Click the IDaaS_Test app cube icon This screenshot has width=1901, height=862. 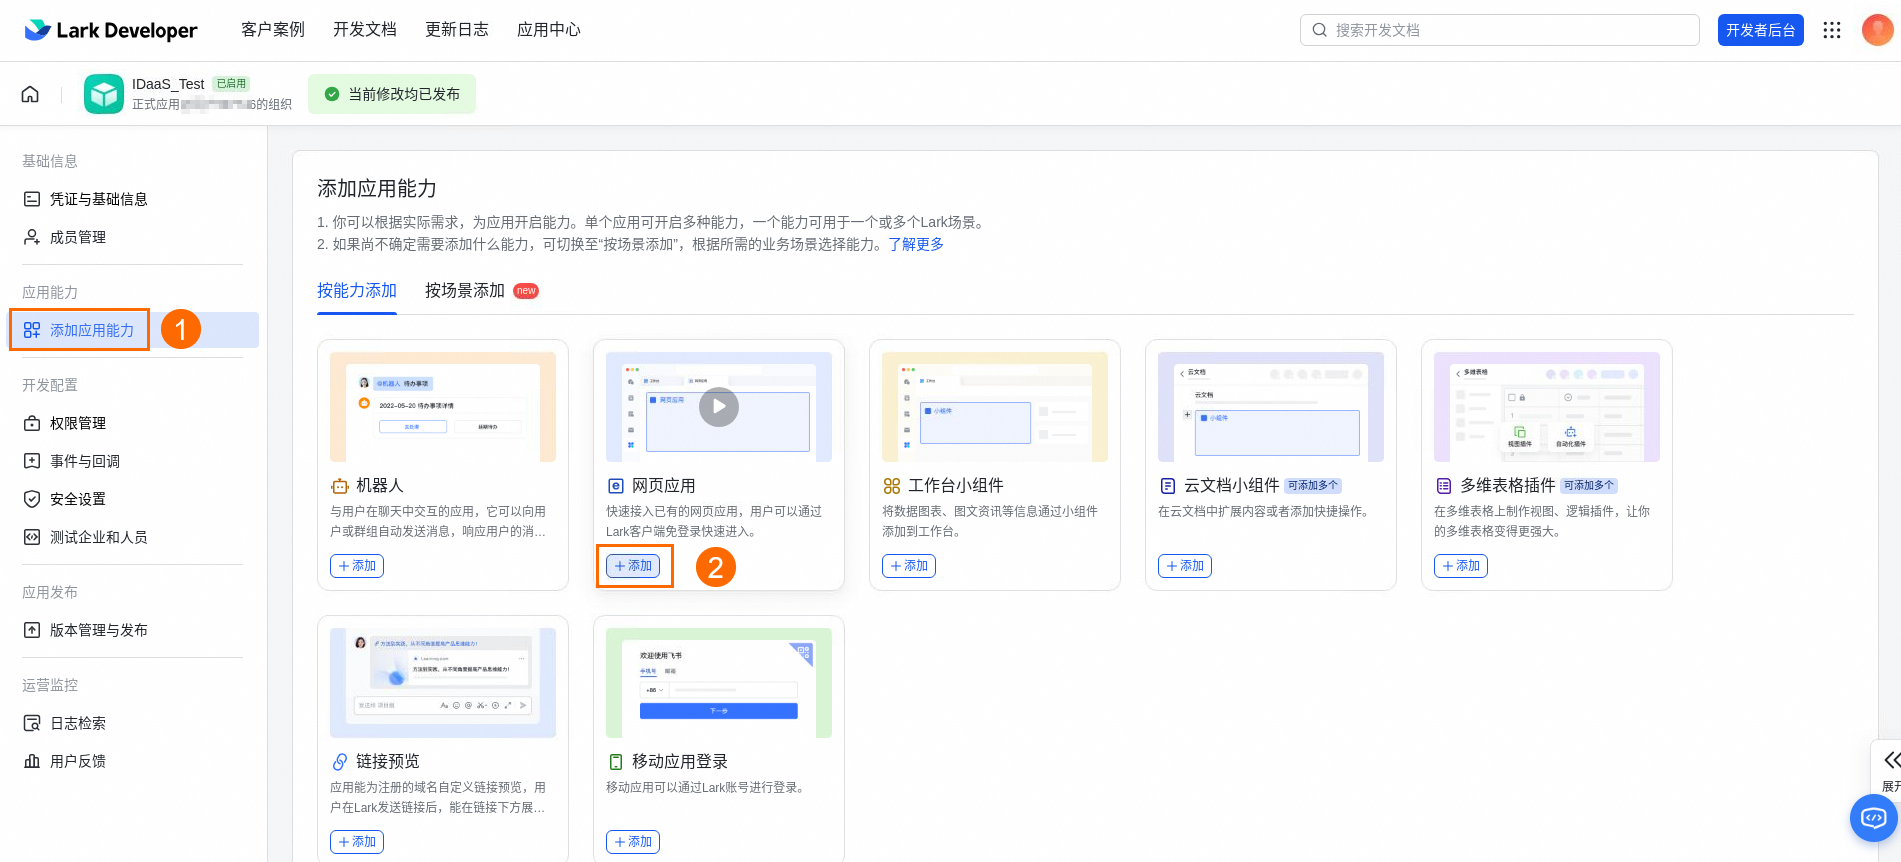[104, 94]
